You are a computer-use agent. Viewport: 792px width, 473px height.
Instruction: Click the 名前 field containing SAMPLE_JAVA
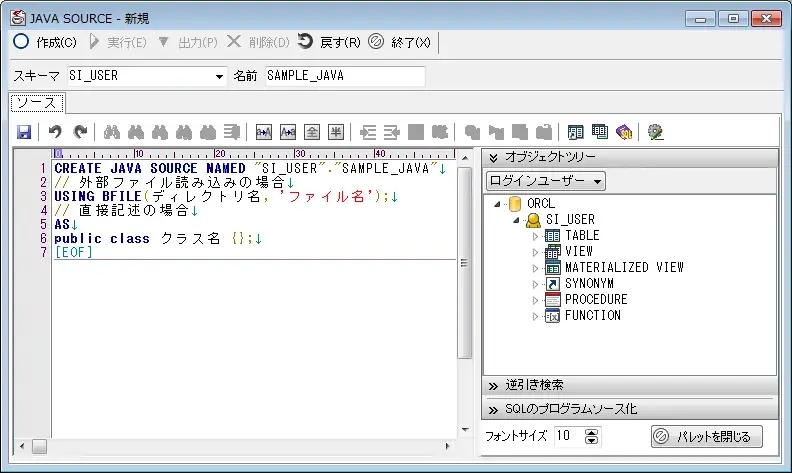tap(345, 76)
